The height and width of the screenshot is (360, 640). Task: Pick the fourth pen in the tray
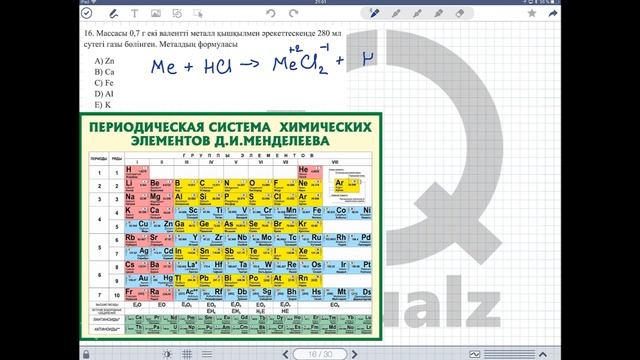438,13
